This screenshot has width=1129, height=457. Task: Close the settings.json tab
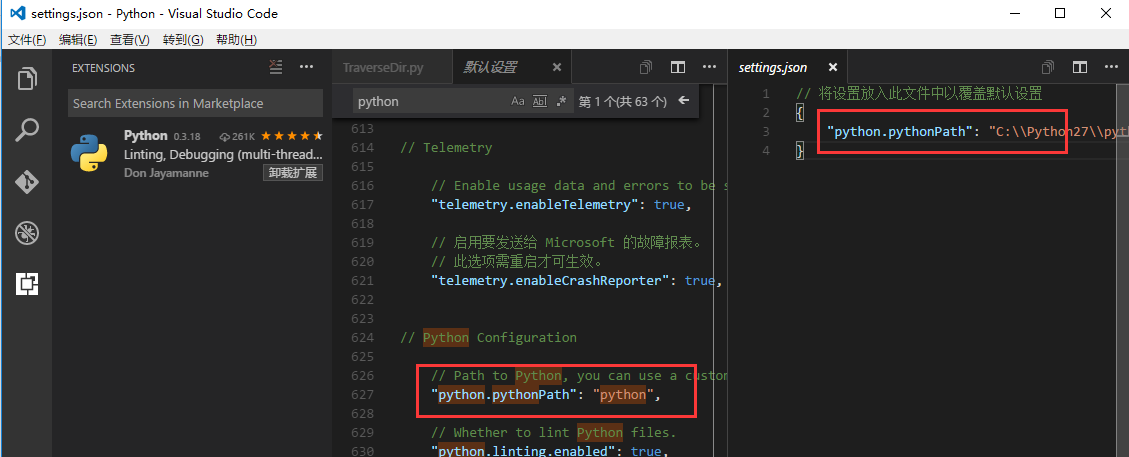coord(833,67)
